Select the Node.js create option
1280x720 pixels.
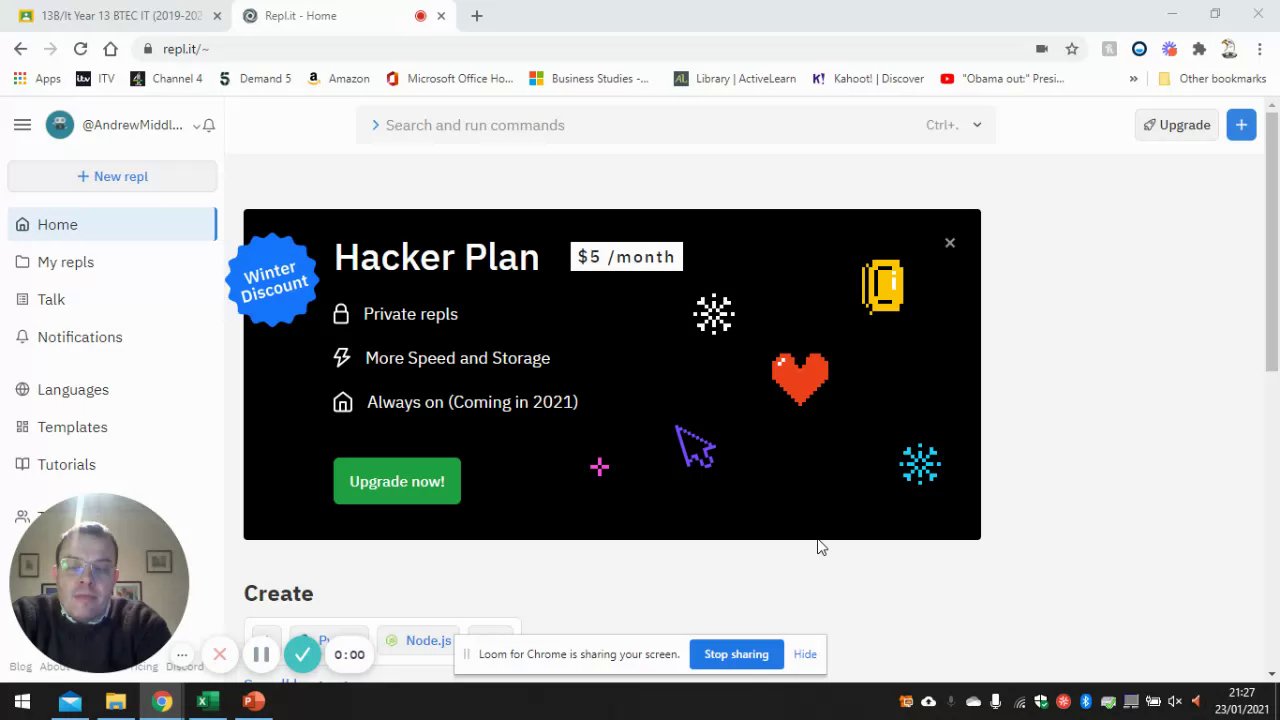tap(419, 640)
